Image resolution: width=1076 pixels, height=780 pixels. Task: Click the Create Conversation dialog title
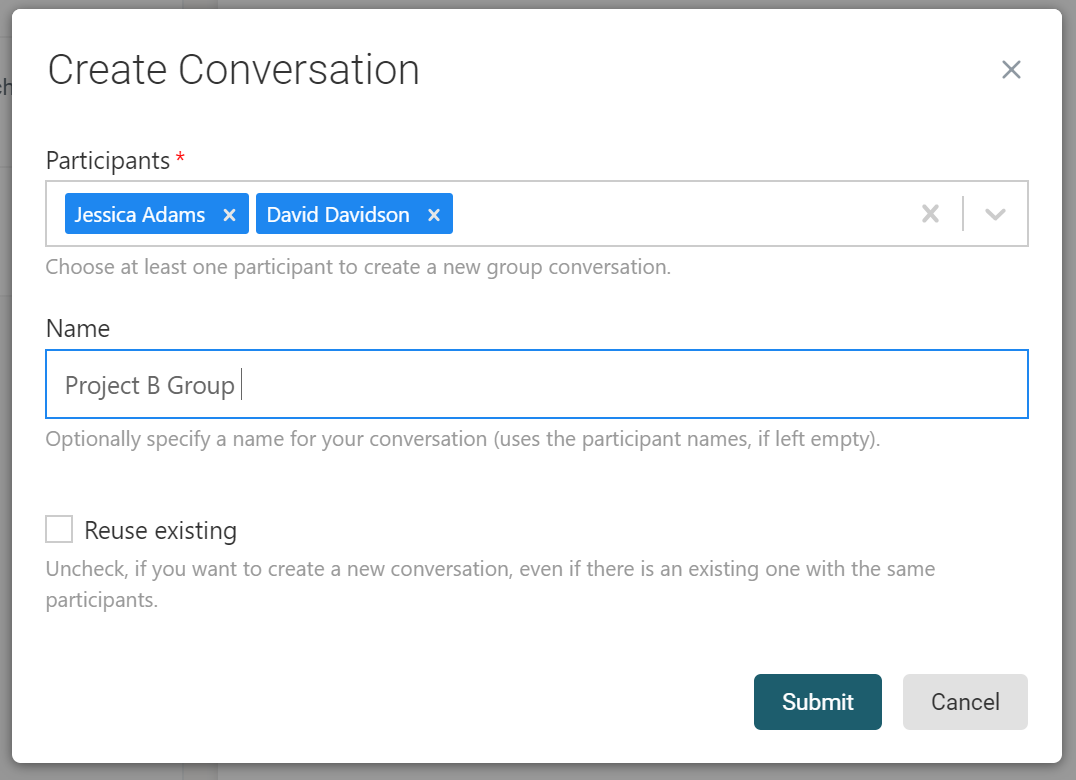coord(234,70)
